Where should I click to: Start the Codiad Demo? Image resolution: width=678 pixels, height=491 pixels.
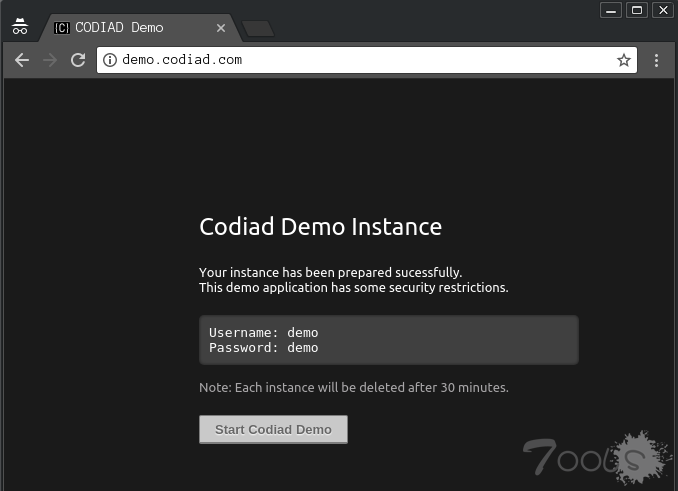(x=273, y=429)
